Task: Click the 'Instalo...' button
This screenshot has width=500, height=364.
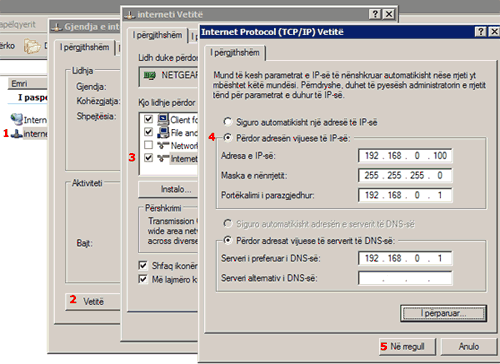Action: click(x=168, y=189)
